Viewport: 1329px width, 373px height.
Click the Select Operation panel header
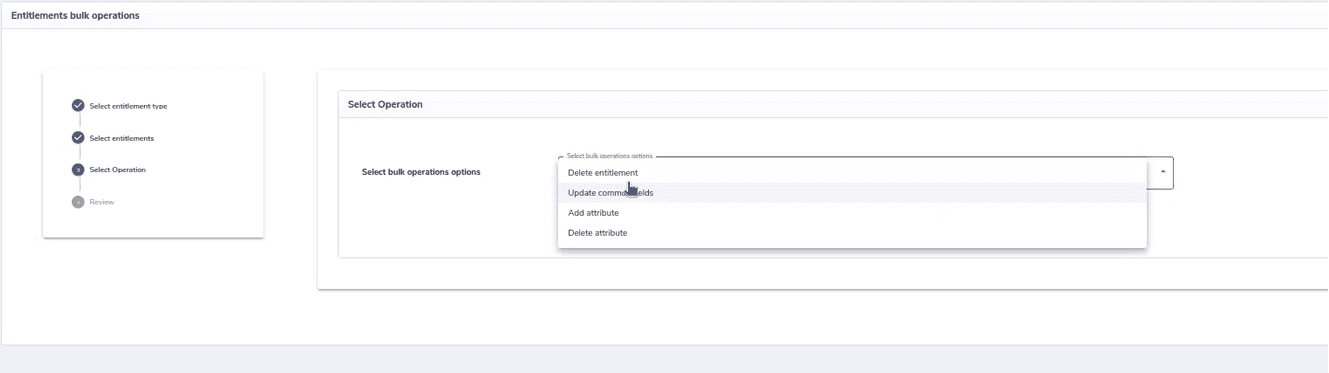click(385, 104)
